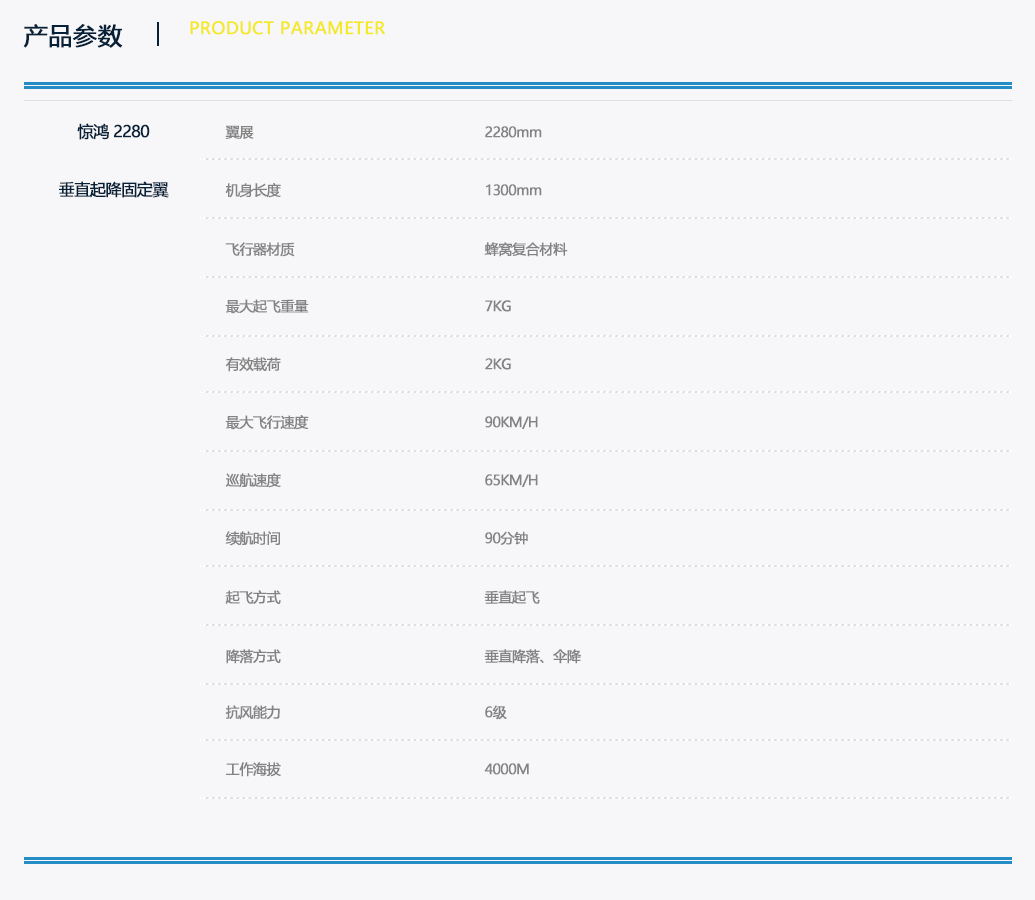Select the 1300mm fuselage length value
Screen dimensions: 1035x900
point(512,190)
